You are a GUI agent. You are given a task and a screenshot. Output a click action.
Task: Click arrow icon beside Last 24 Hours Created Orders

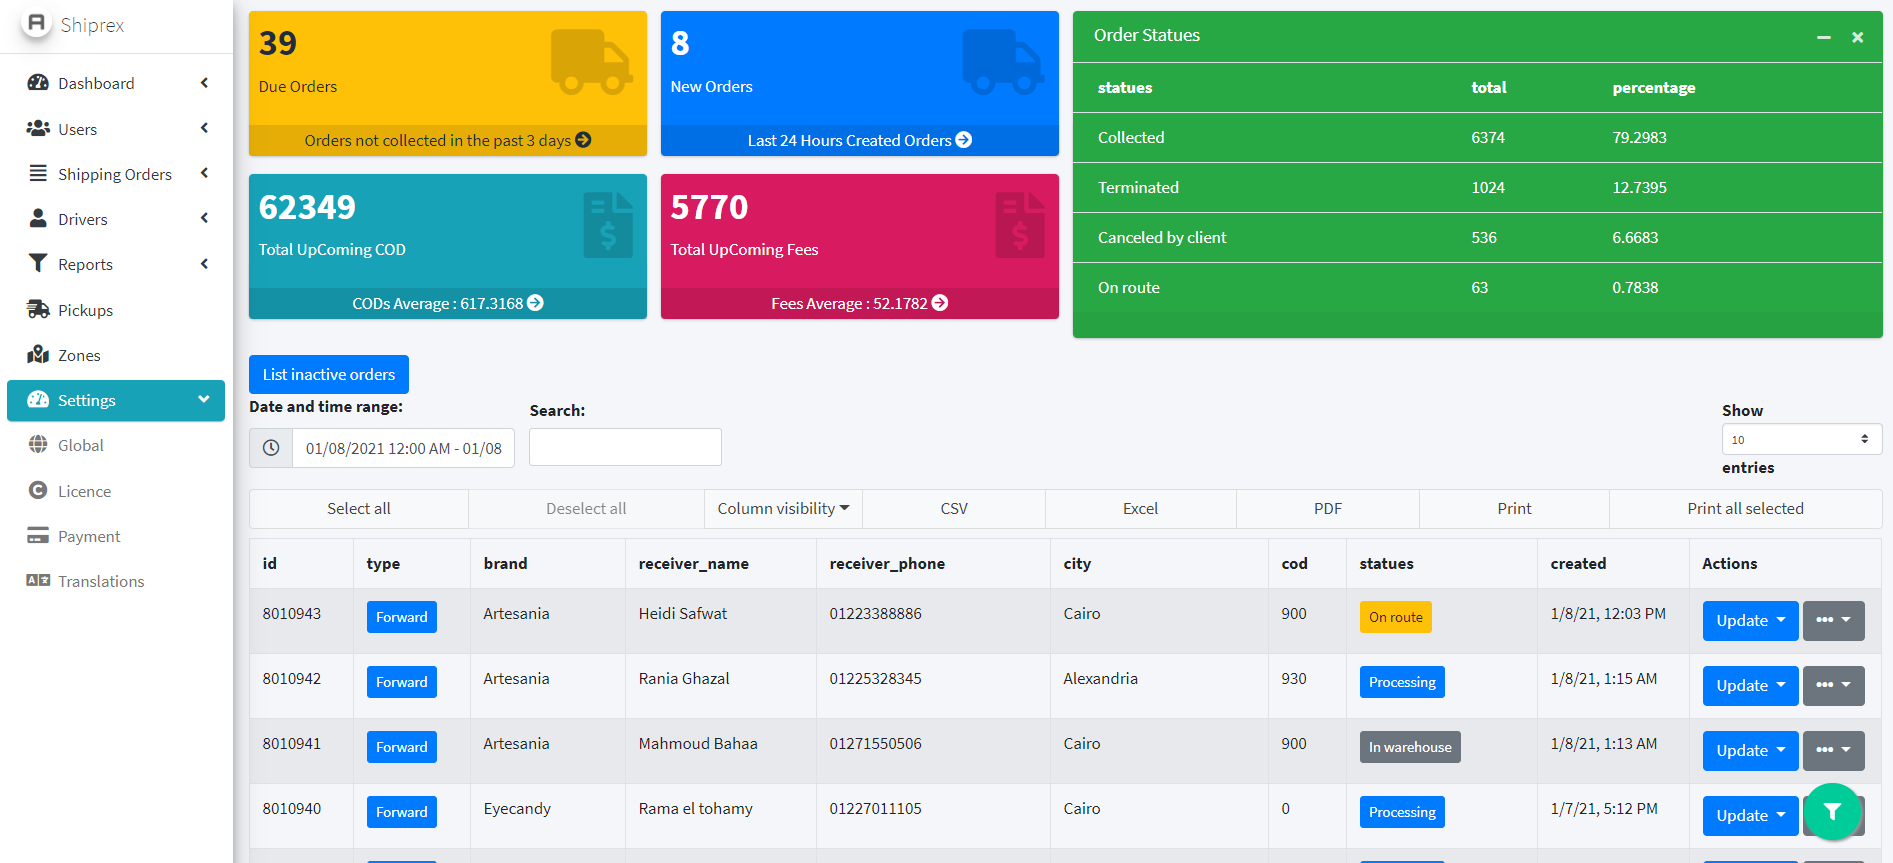[963, 140]
